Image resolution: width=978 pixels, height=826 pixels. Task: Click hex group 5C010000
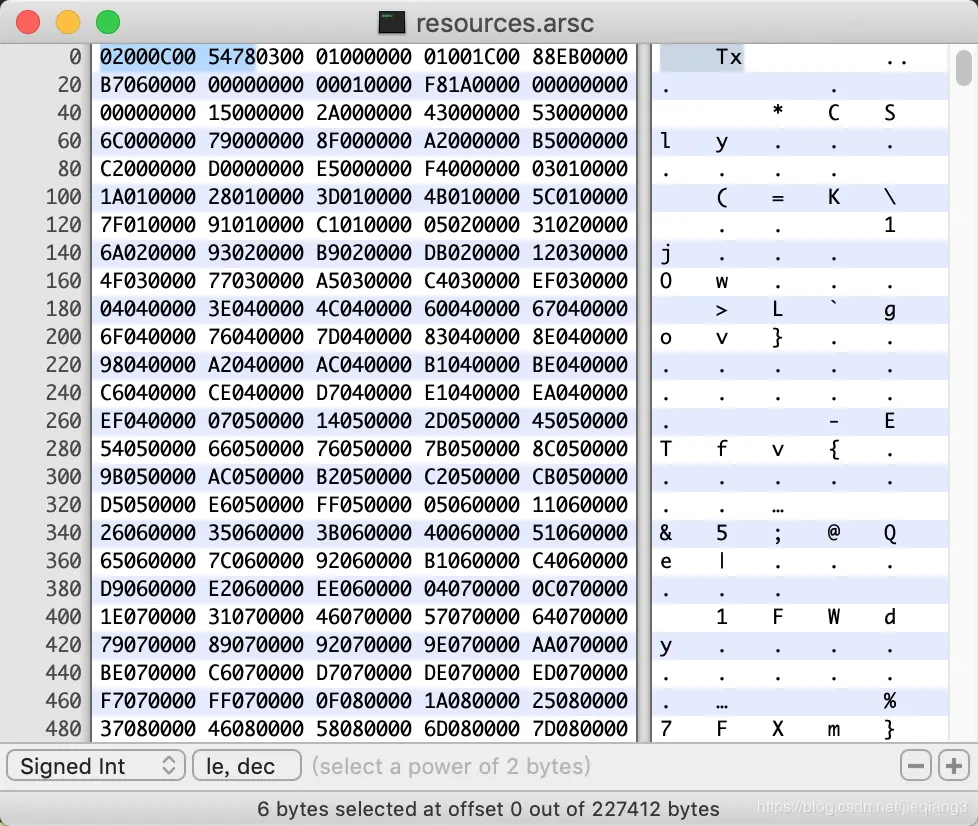pos(580,197)
